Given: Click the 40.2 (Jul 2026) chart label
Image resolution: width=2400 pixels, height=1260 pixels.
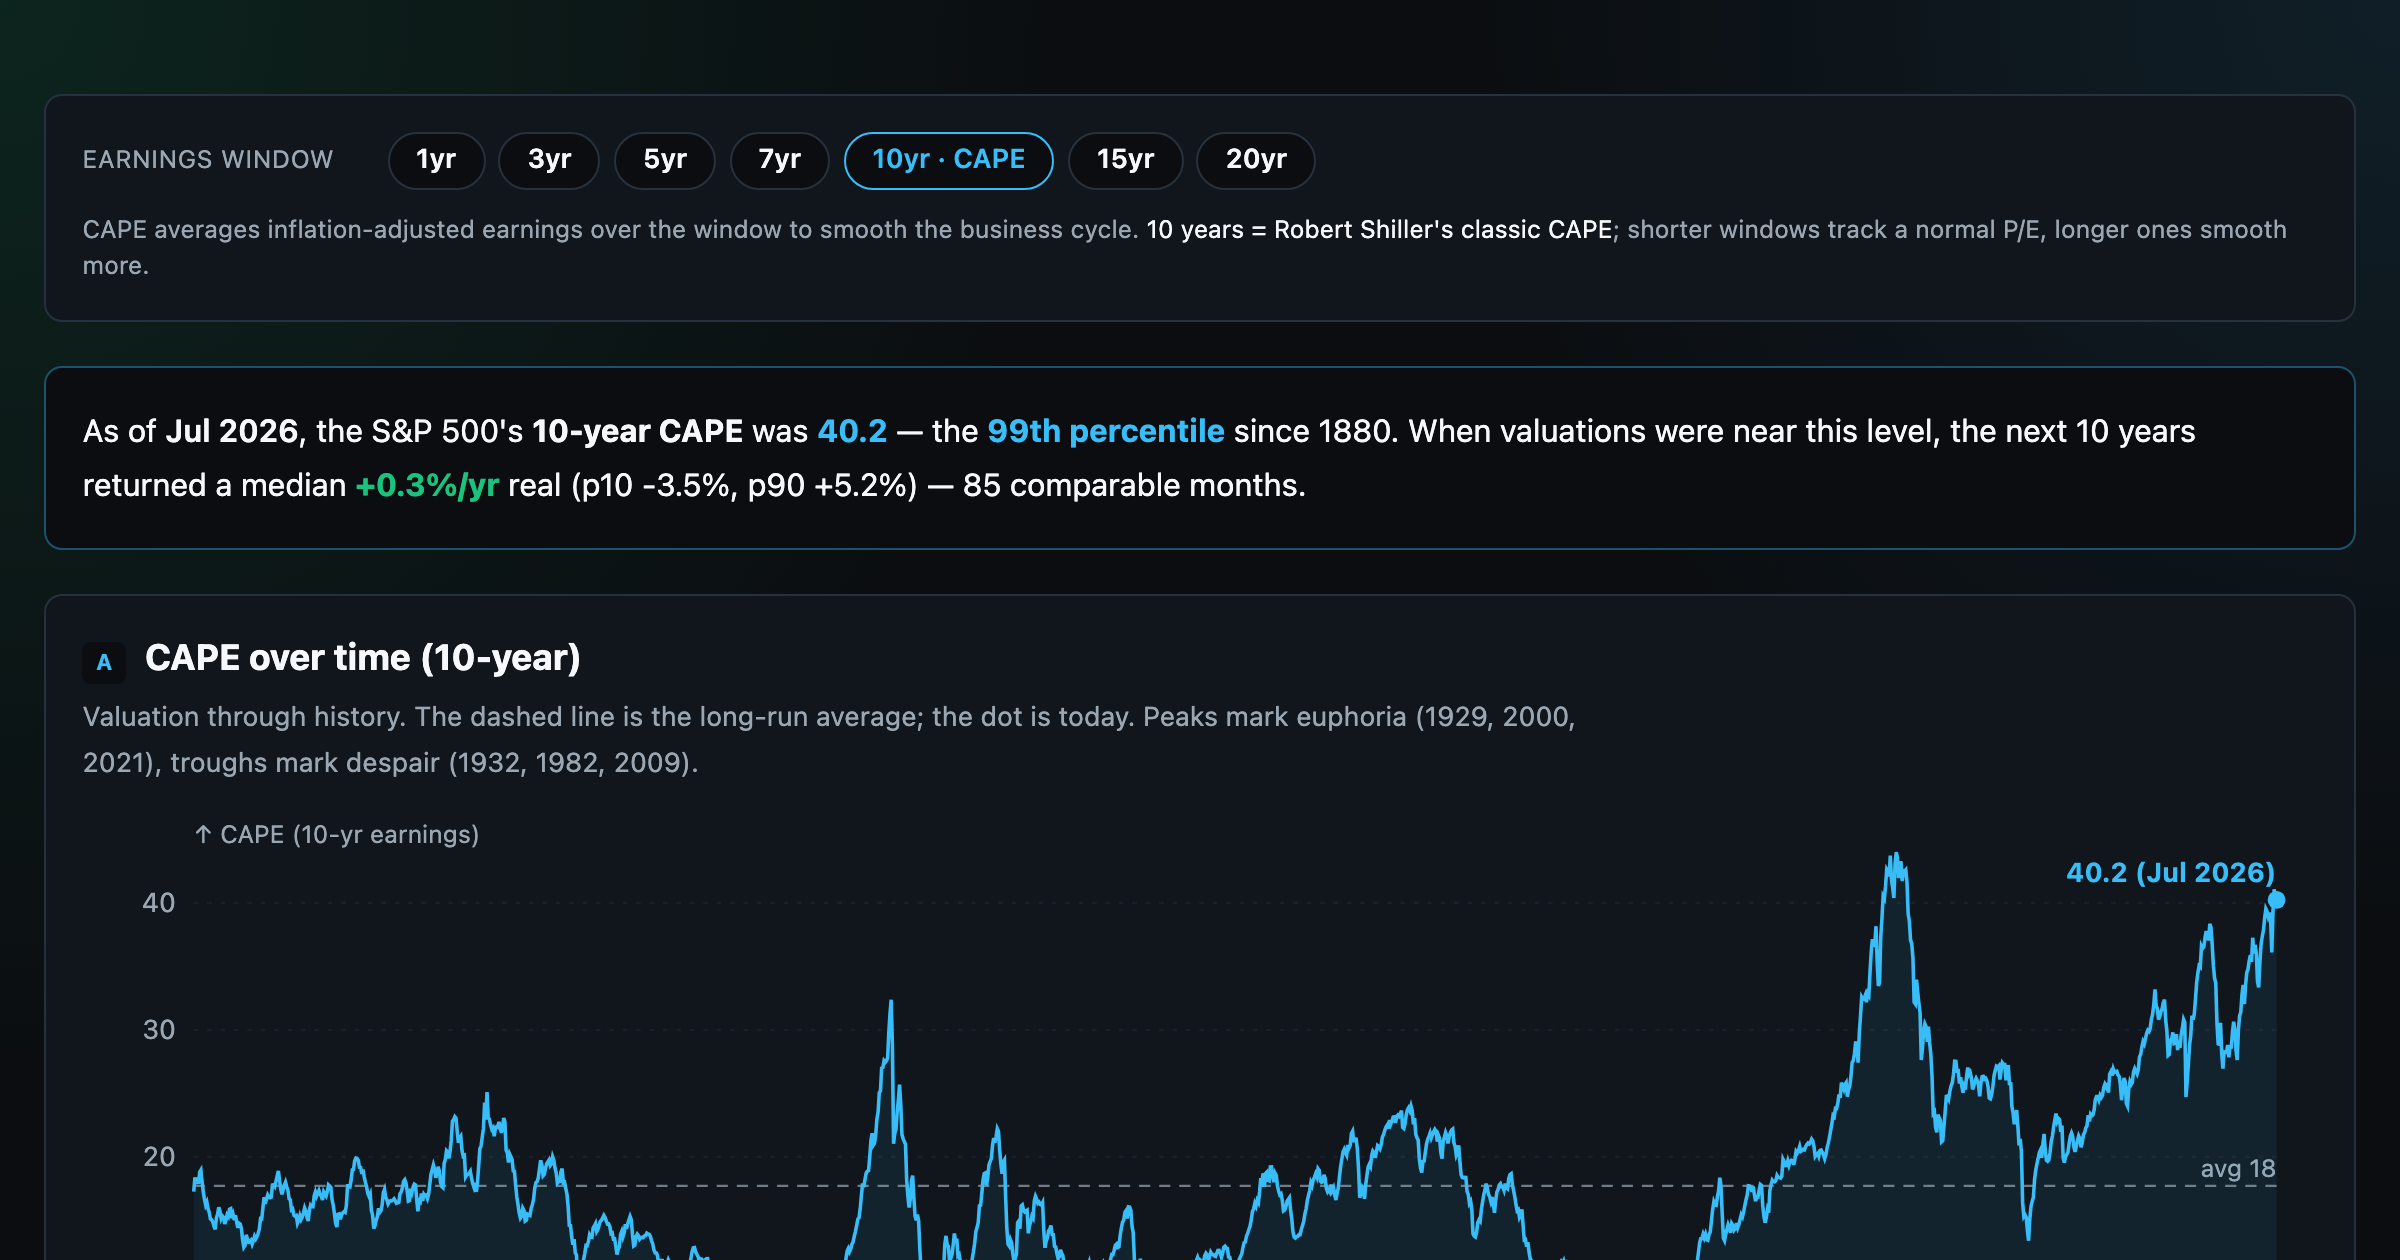Looking at the screenshot, I should (2170, 873).
